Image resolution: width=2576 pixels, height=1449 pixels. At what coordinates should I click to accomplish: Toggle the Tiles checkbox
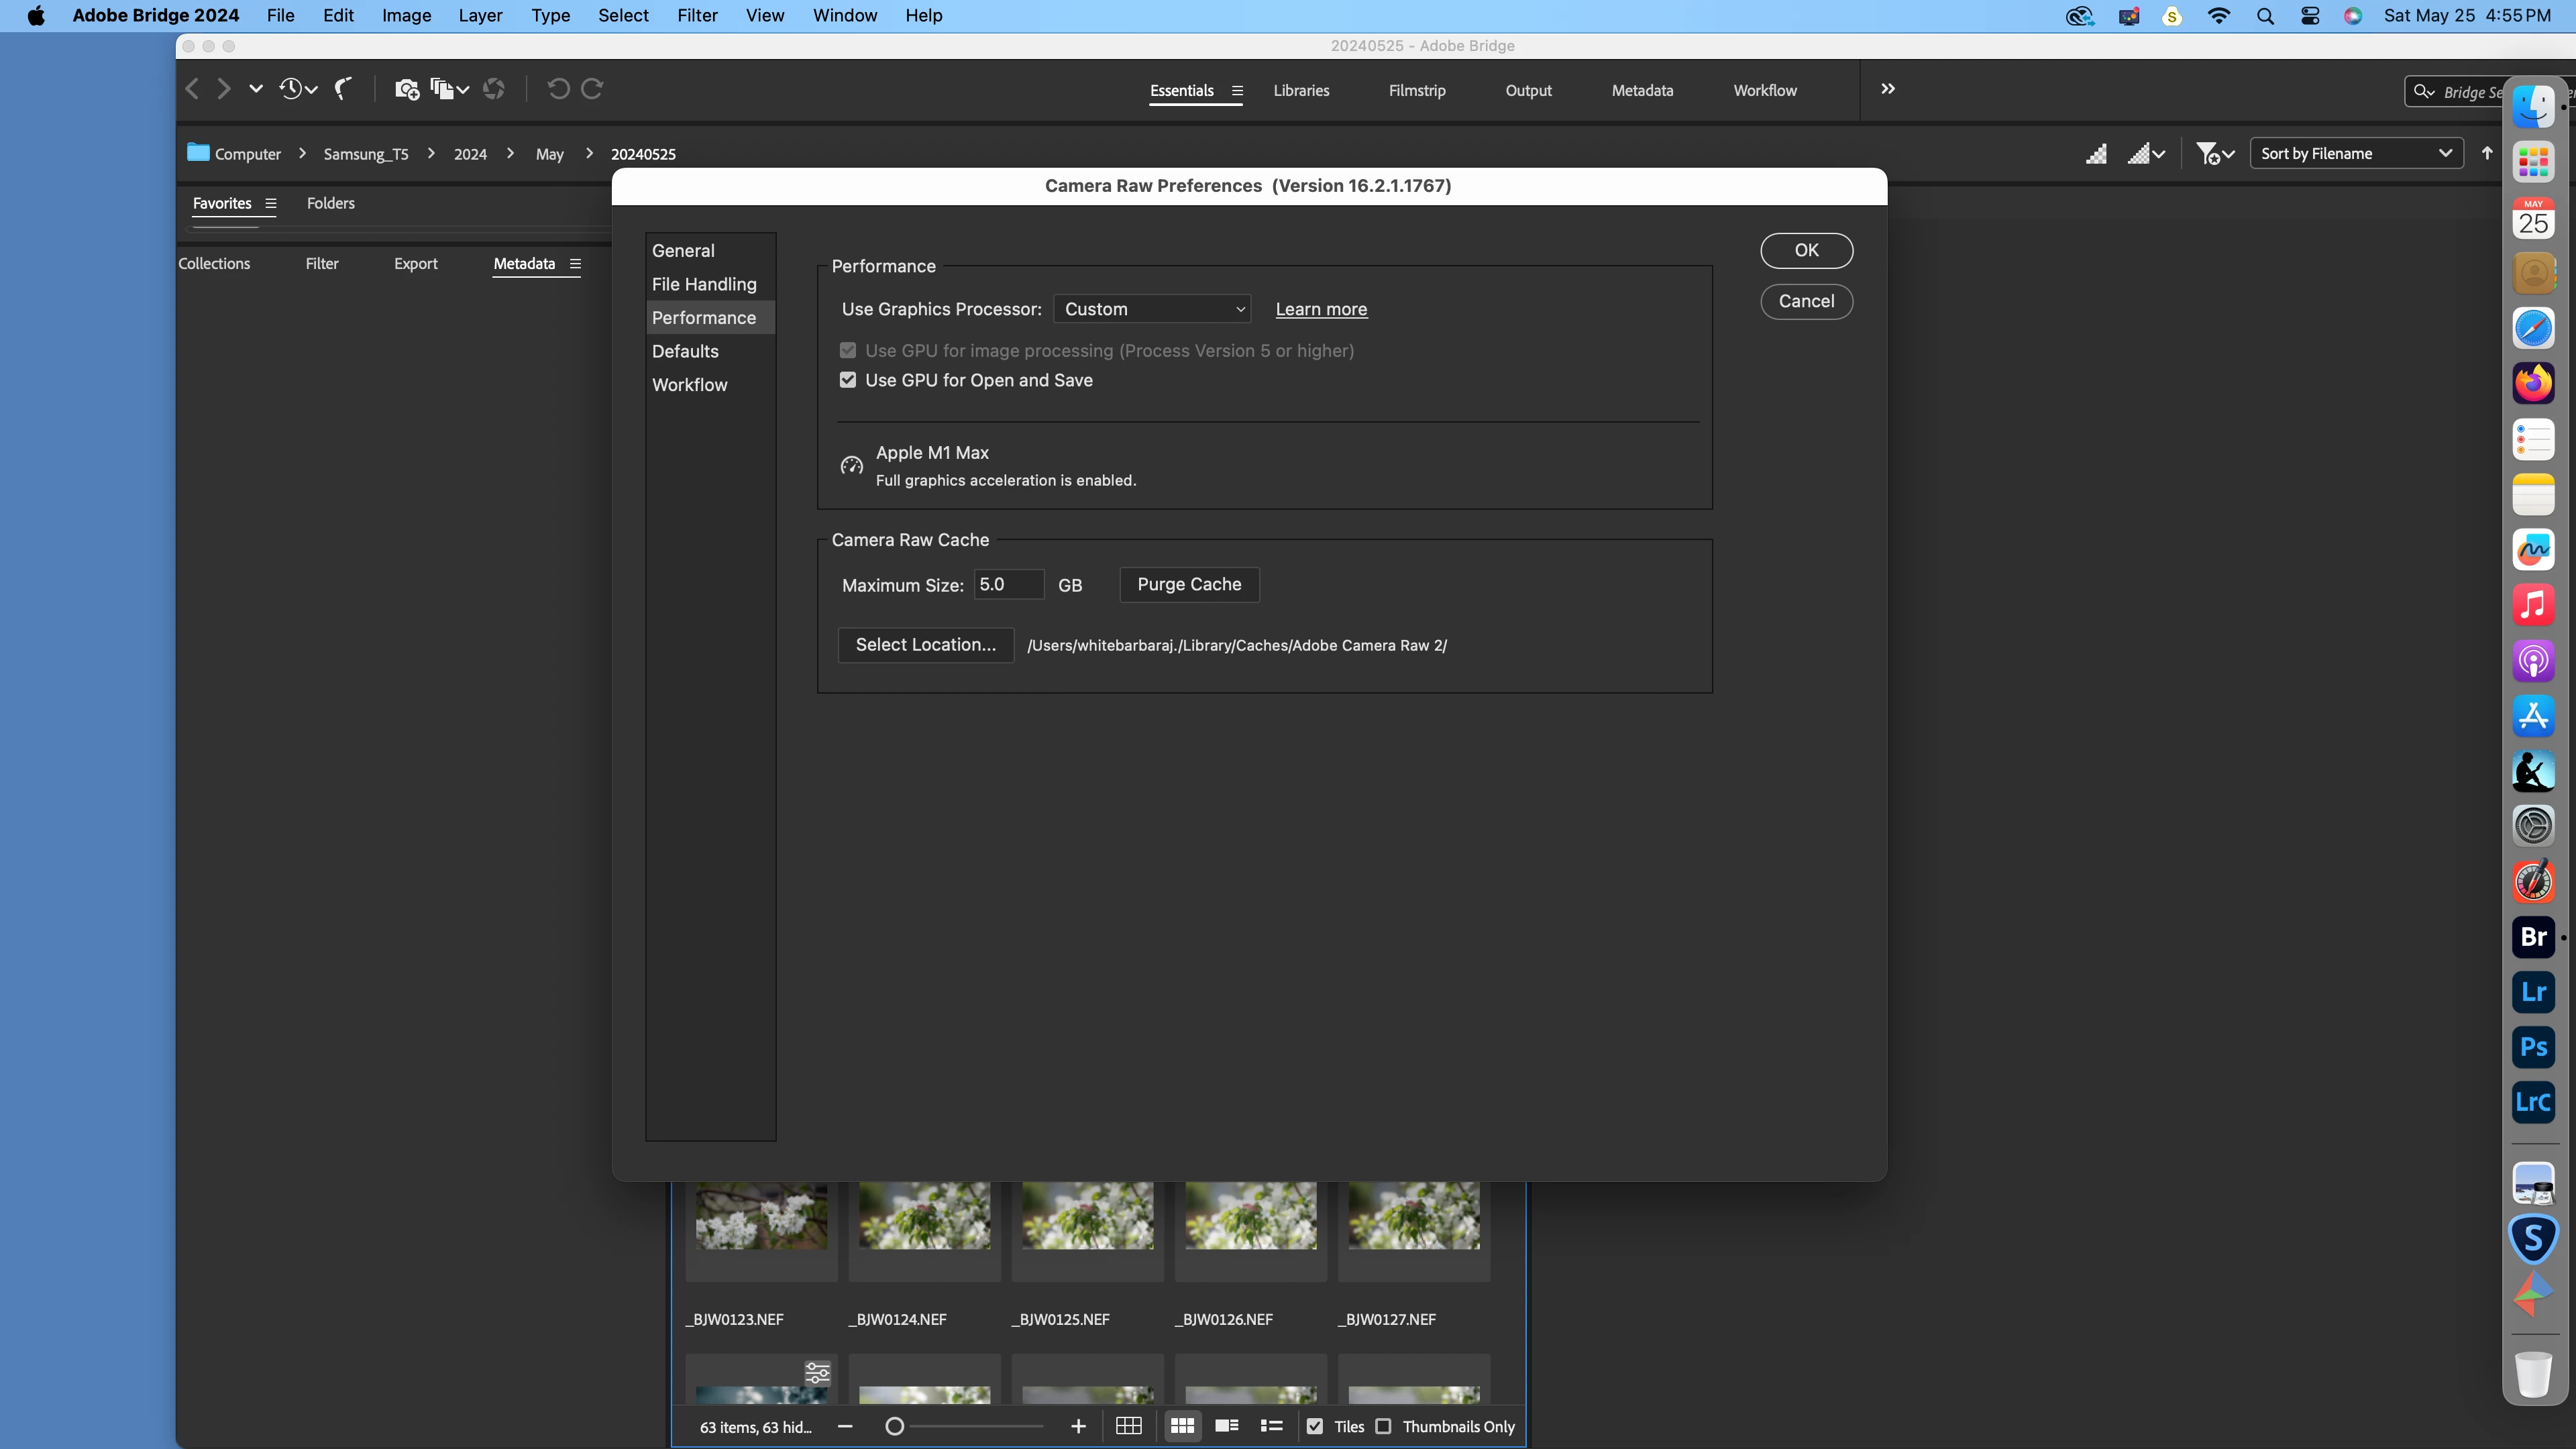1315,1426
